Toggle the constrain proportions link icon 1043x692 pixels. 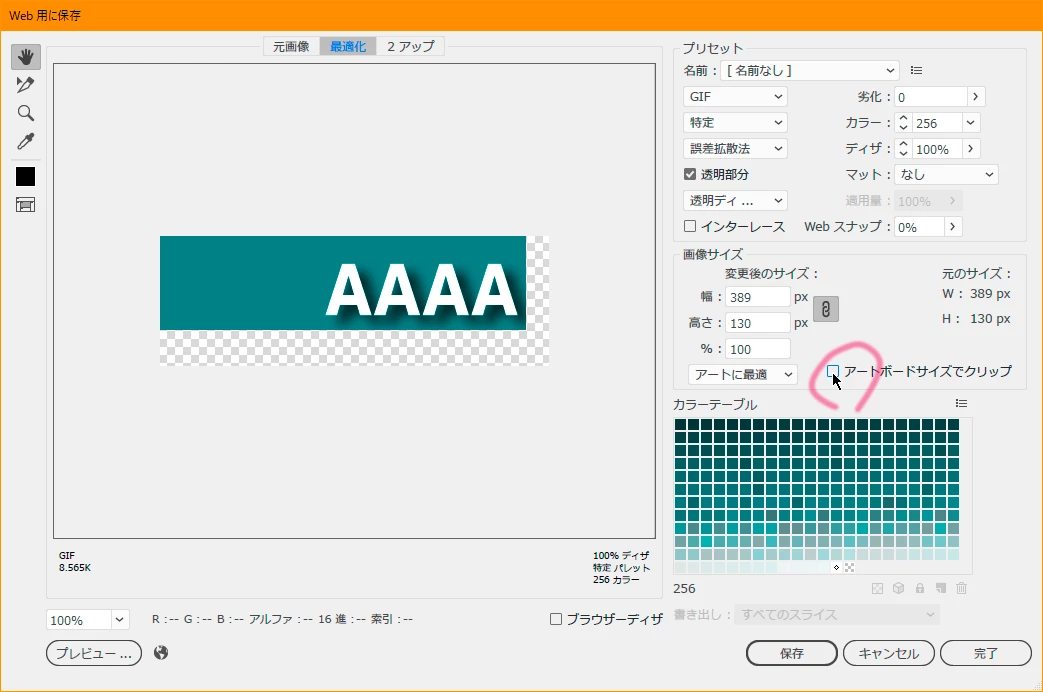tap(825, 309)
